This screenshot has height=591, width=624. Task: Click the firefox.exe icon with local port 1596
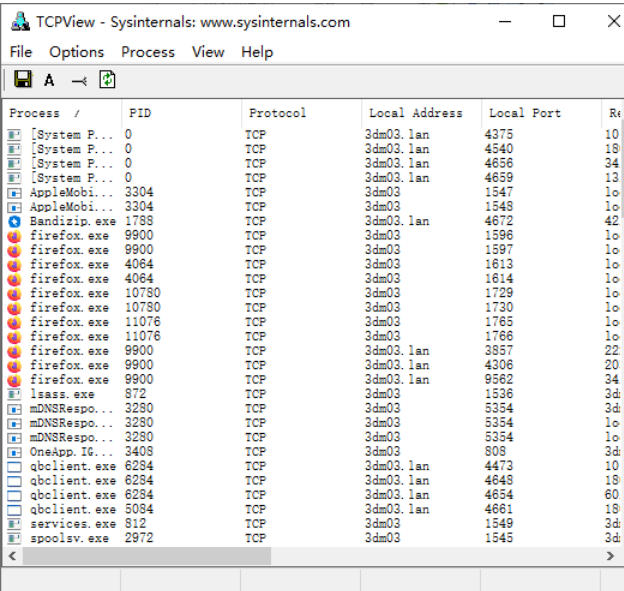[14, 236]
